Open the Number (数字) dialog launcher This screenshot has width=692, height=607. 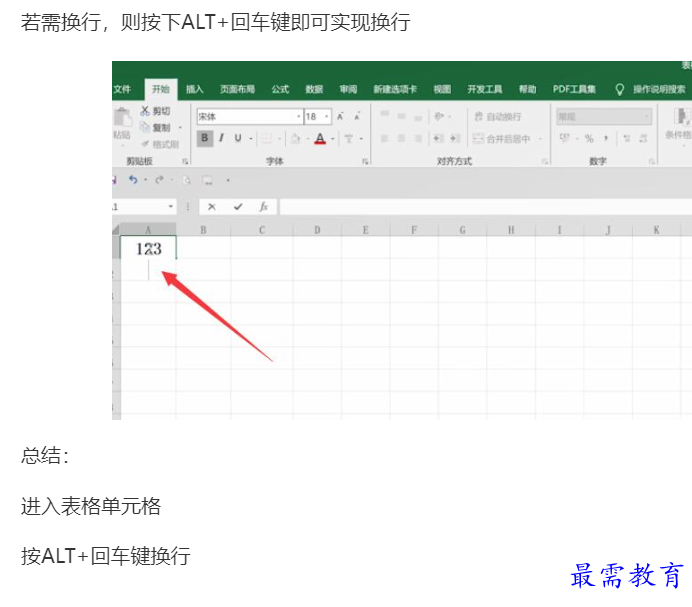[x=651, y=162]
